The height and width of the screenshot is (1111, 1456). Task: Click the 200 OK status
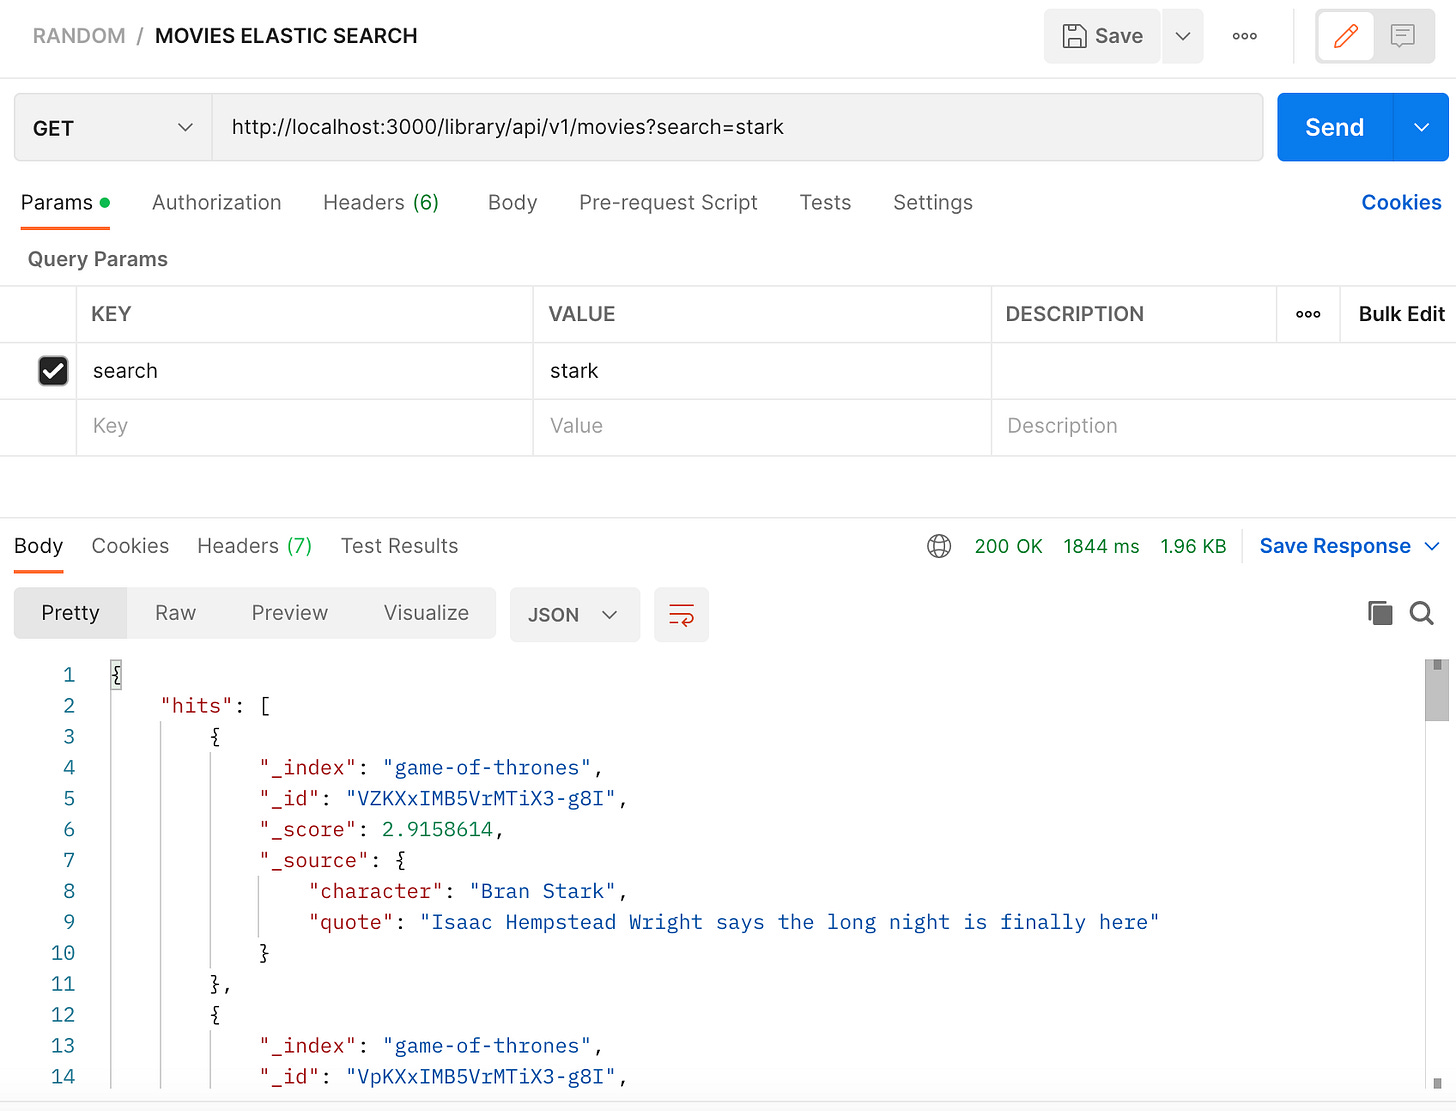click(x=1008, y=547)
